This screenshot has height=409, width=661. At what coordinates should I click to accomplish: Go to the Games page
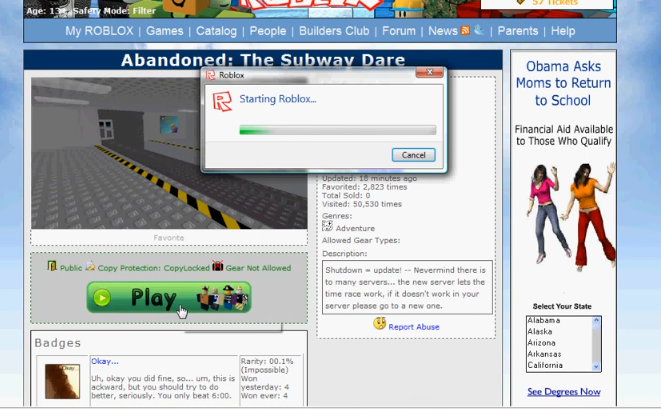[164, 31]
